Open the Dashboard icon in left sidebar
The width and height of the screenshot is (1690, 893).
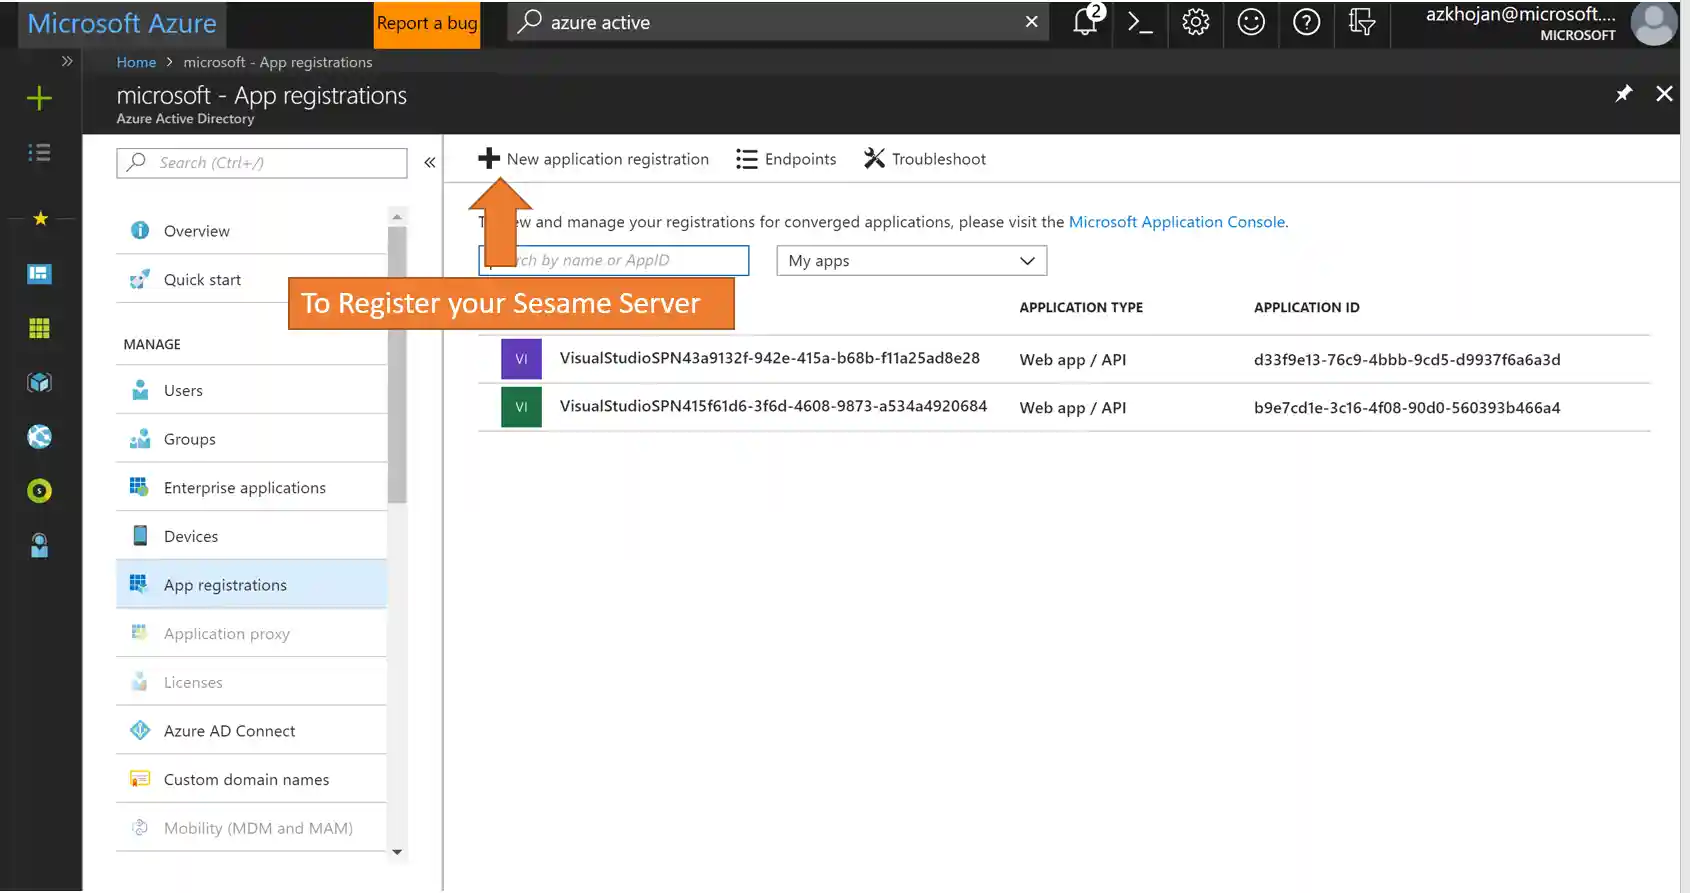[x=39, y=273]
